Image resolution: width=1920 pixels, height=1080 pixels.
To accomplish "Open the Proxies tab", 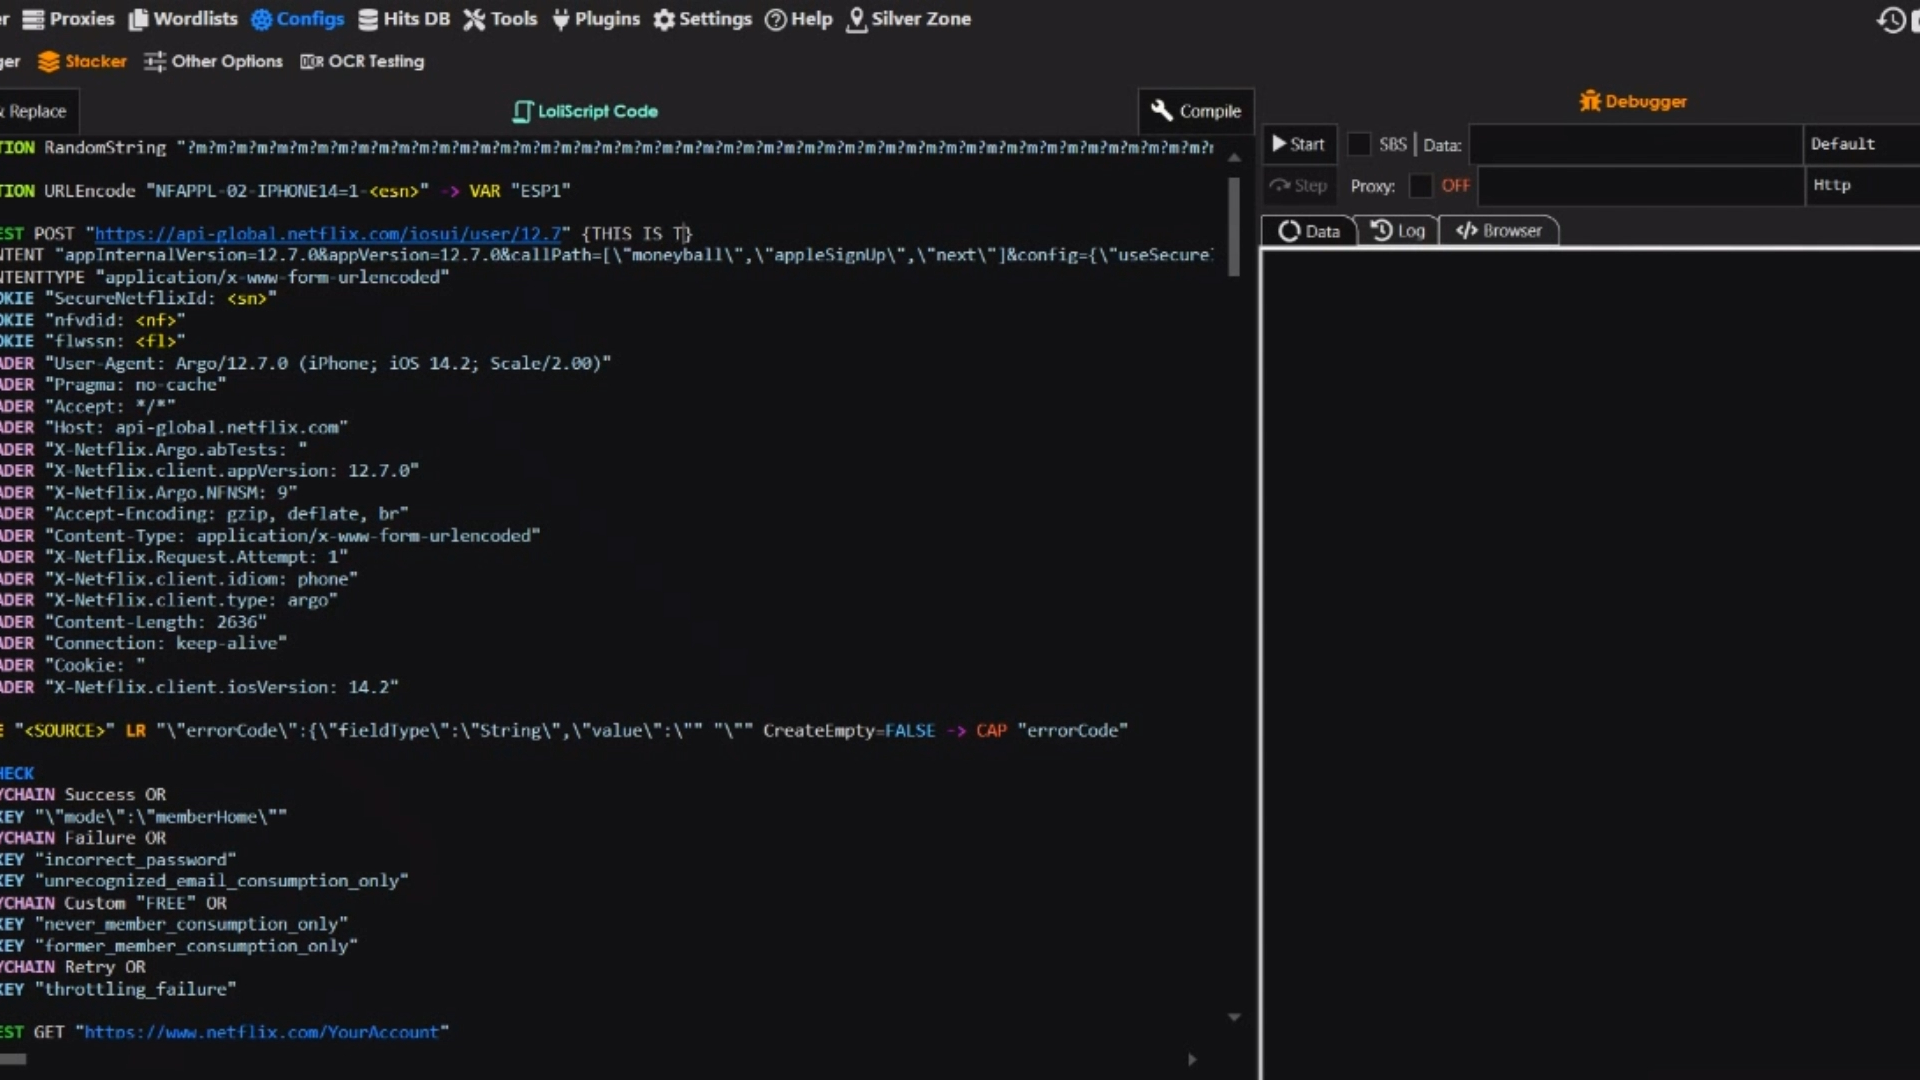I will click(68, 19).
